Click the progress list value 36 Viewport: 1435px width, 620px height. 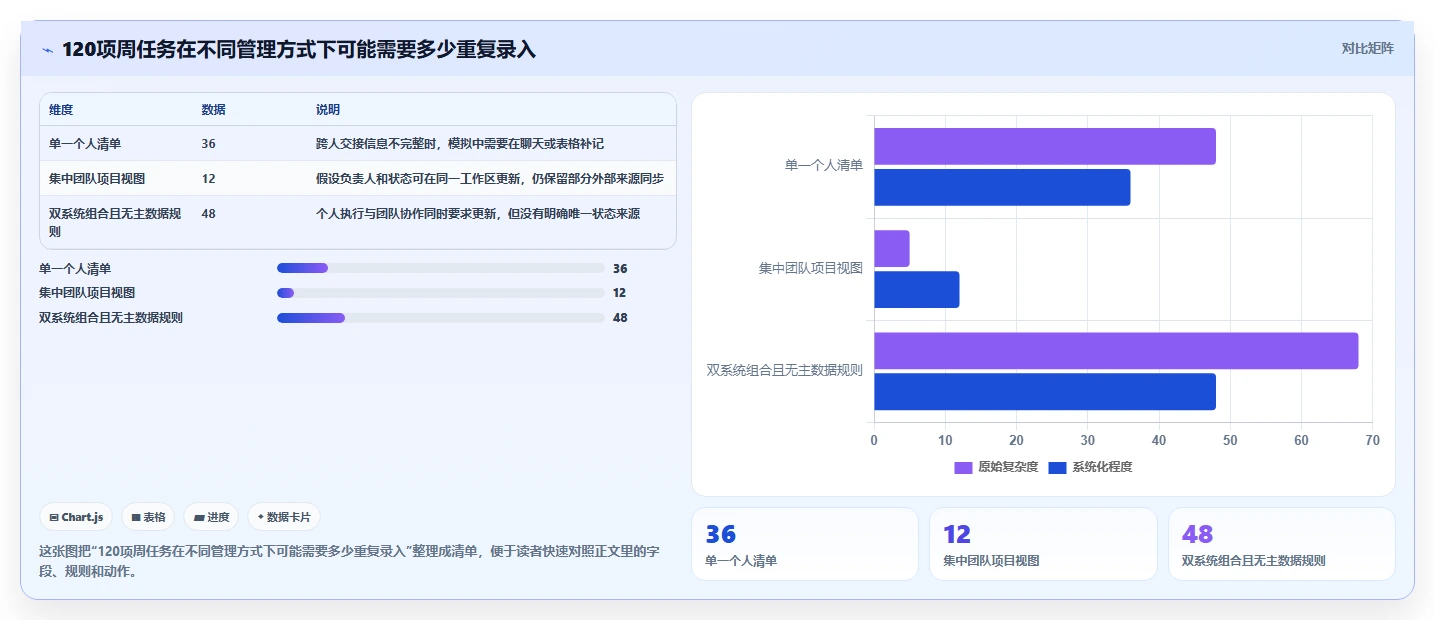(620, 268)
